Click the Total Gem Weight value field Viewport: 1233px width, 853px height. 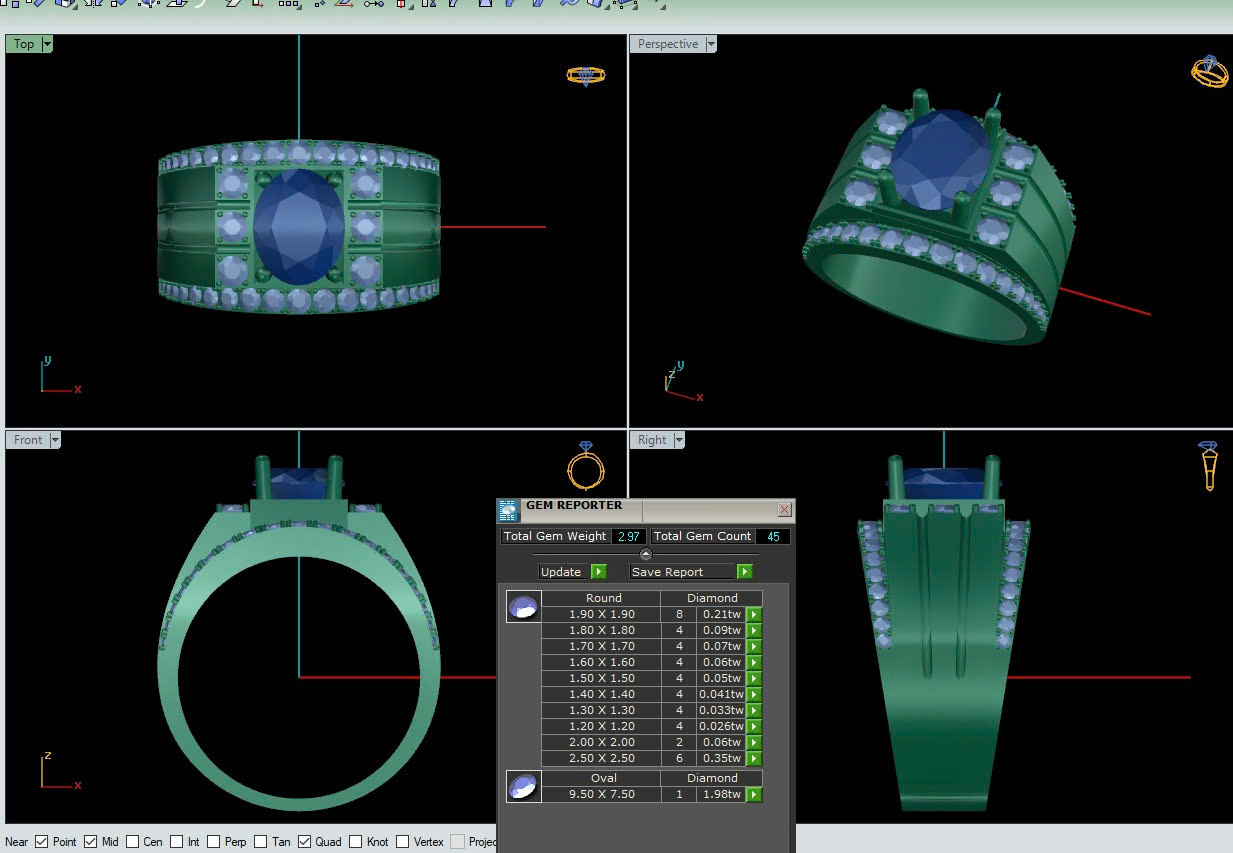click(628, 536)
